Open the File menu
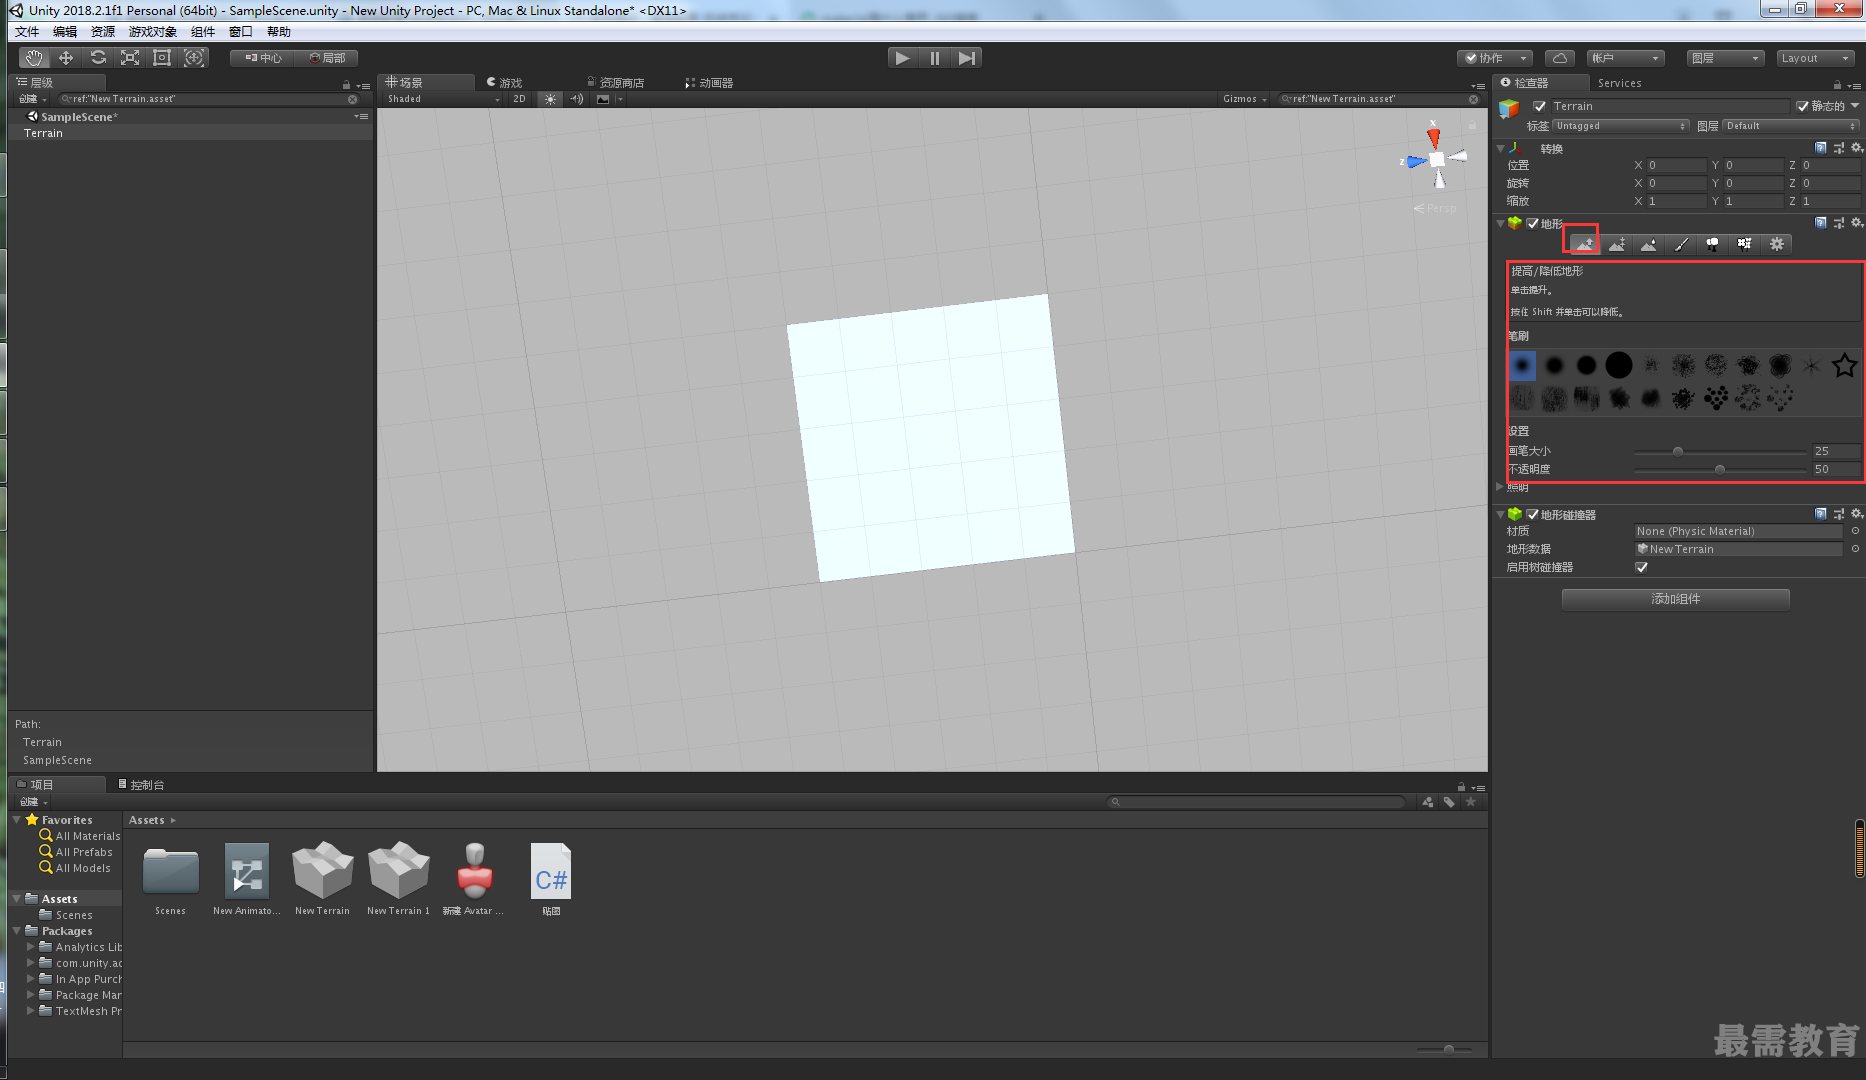Viewport: 1866px width, 1080px height. (x=27, y=32)
